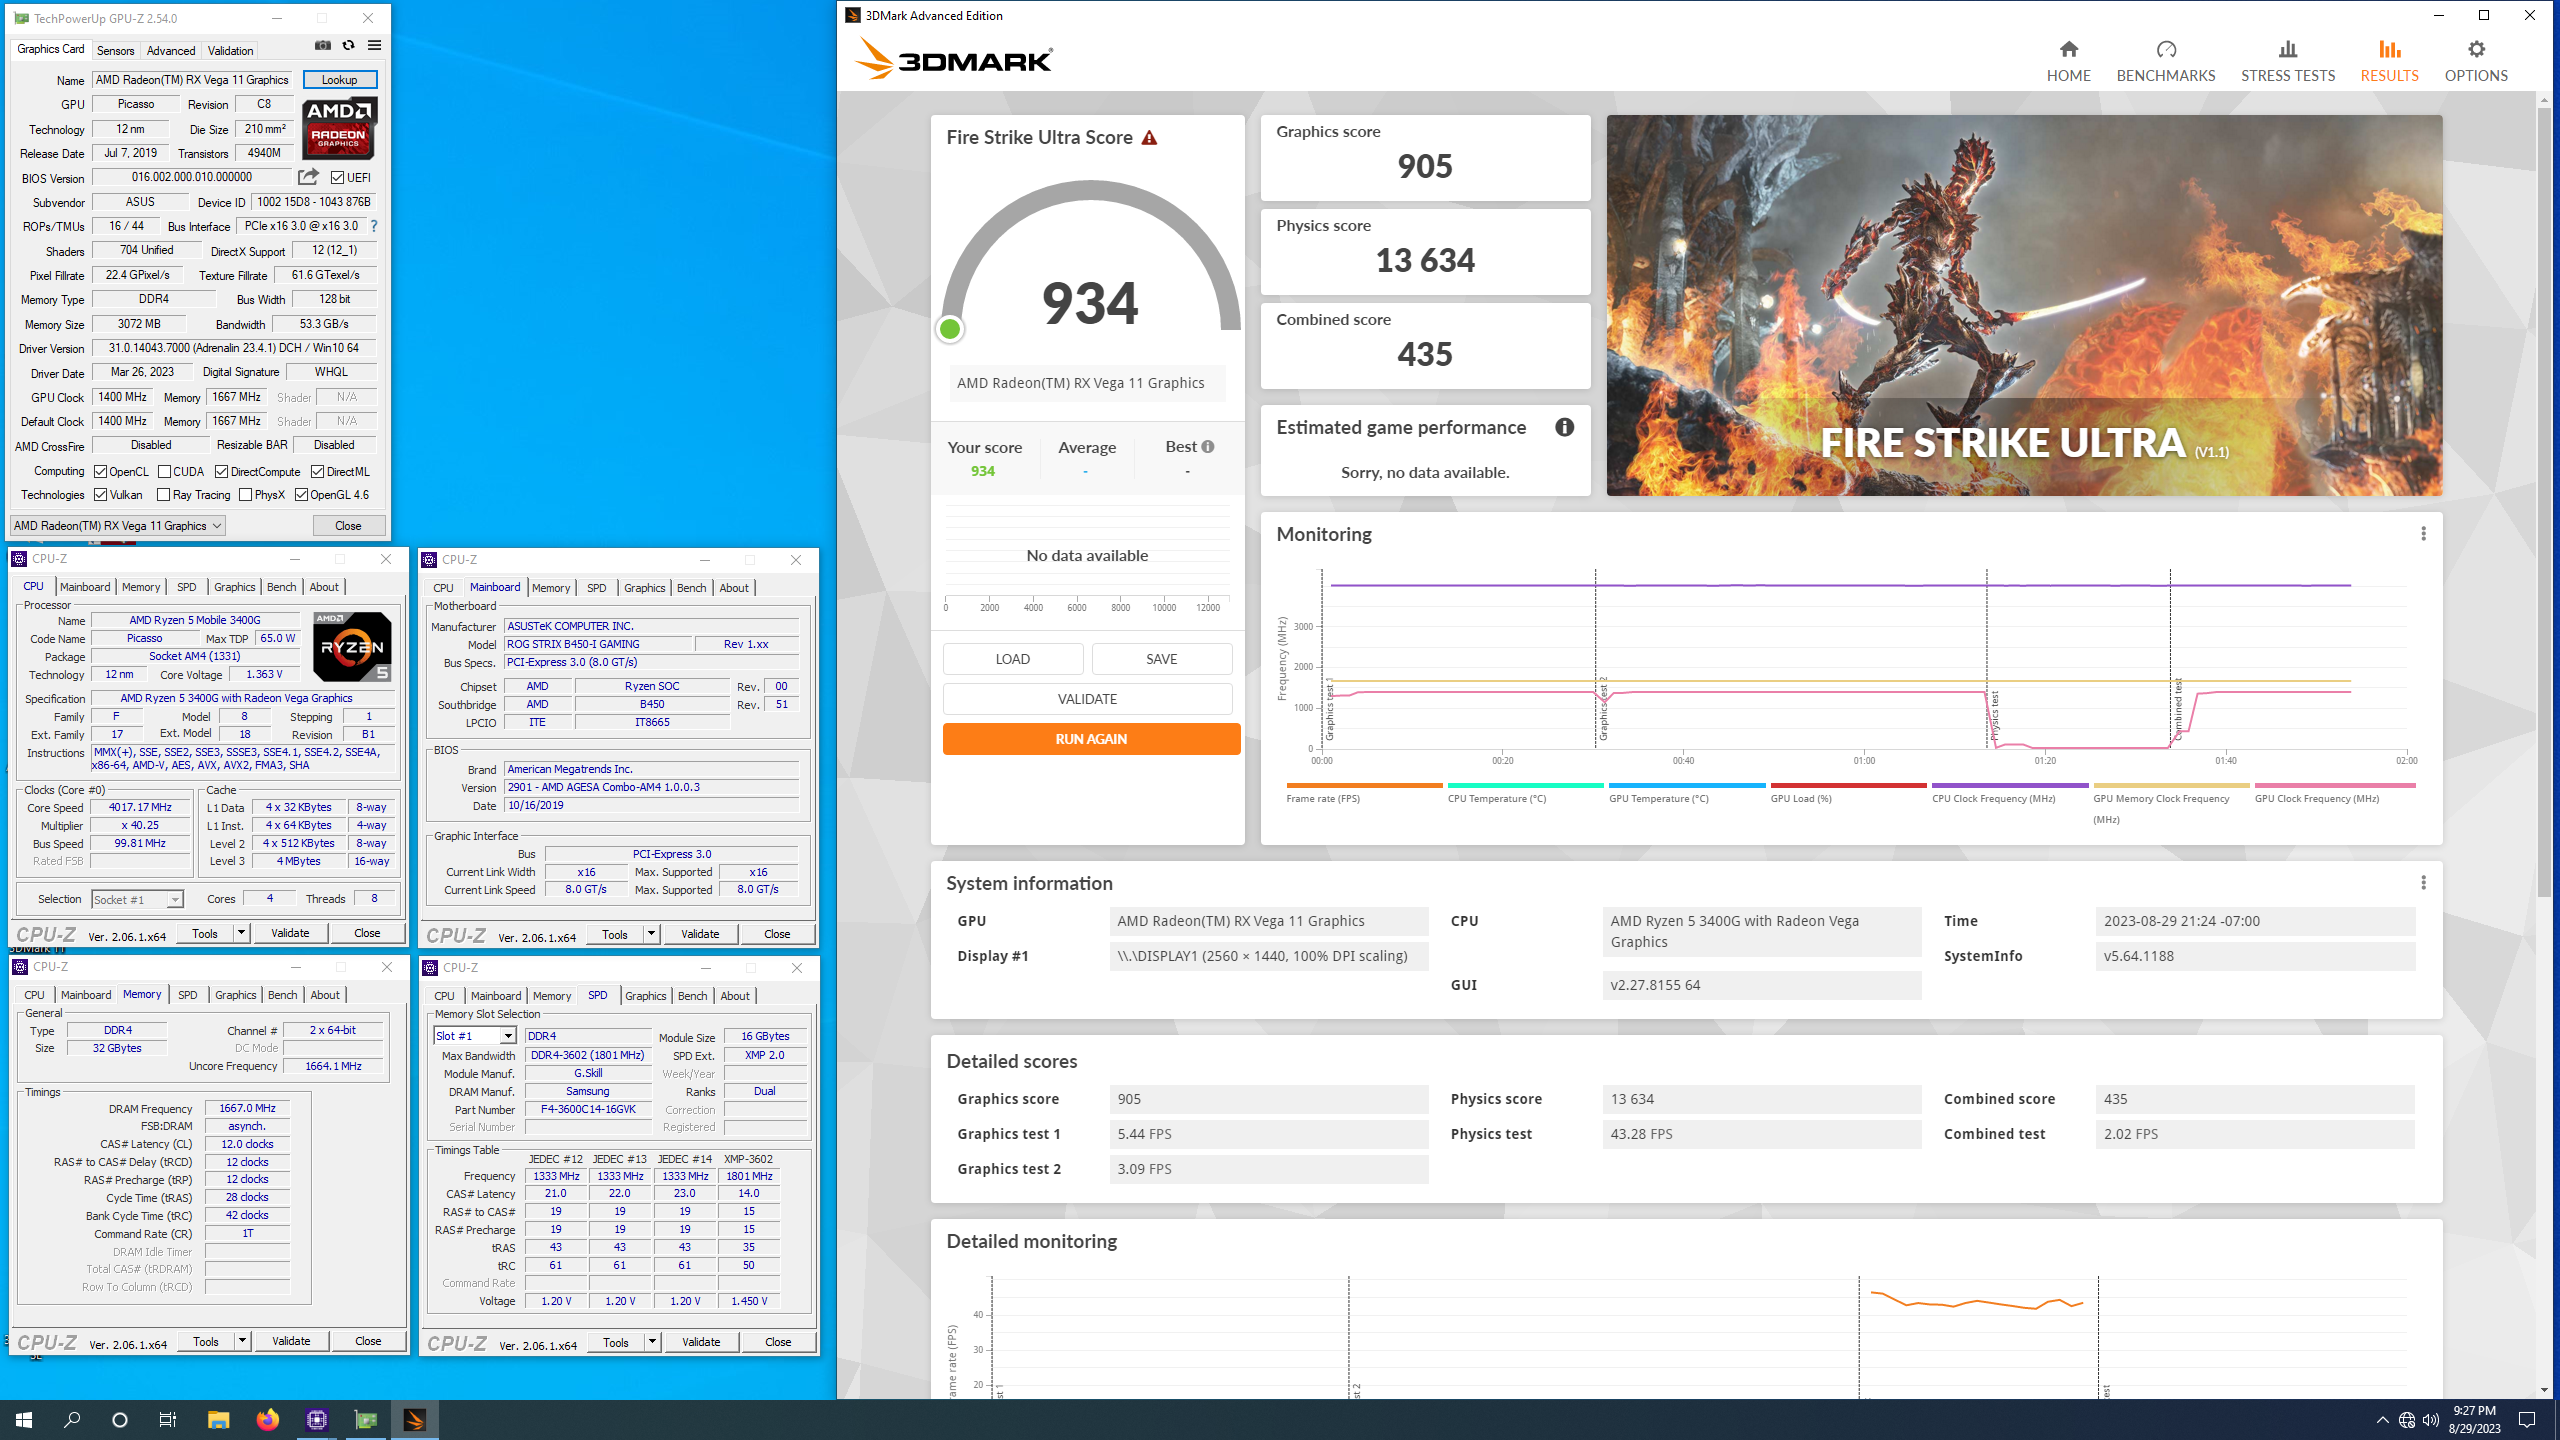Click the 3DMark VALIDATE button
Viewport: 2560px width, 1440px height.
(x=1087, y=699)
